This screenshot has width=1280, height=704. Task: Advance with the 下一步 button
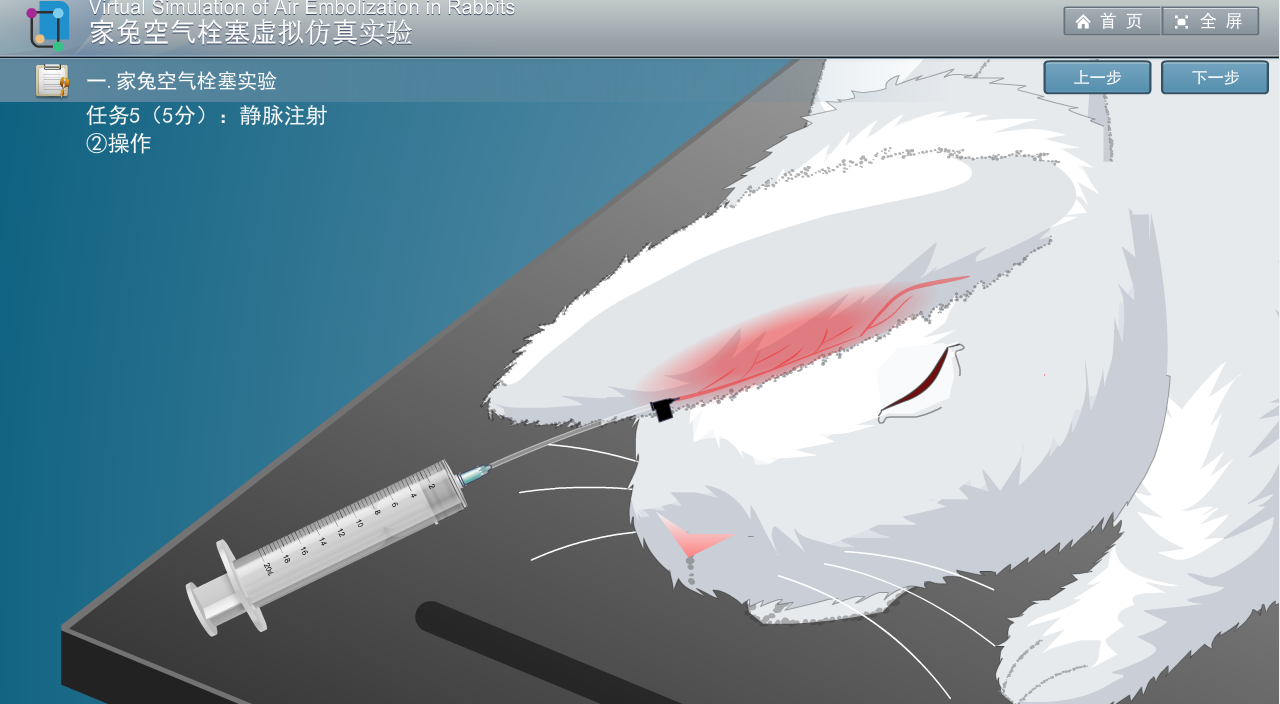(1214, 78)
